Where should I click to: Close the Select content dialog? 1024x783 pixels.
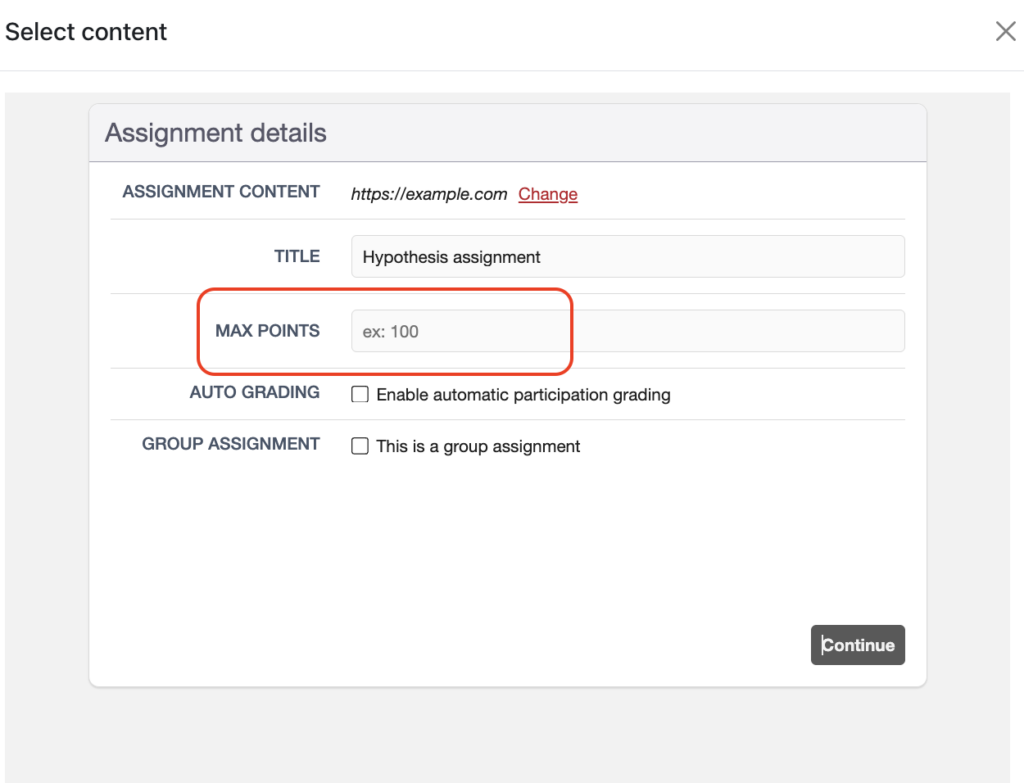pyautogui.click(x=1005, y=31)
